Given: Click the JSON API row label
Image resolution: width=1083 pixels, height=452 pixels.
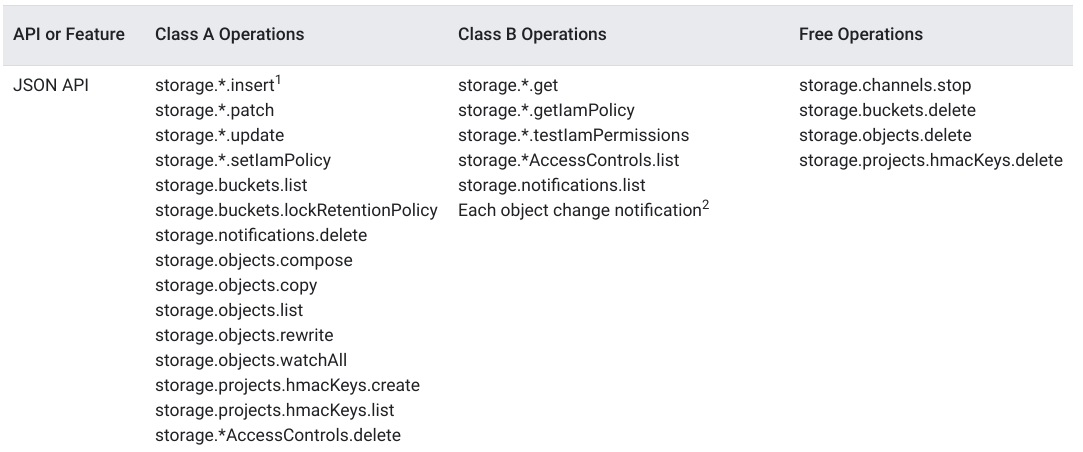Looking at the screenshot, I should [x=50, y=85].
